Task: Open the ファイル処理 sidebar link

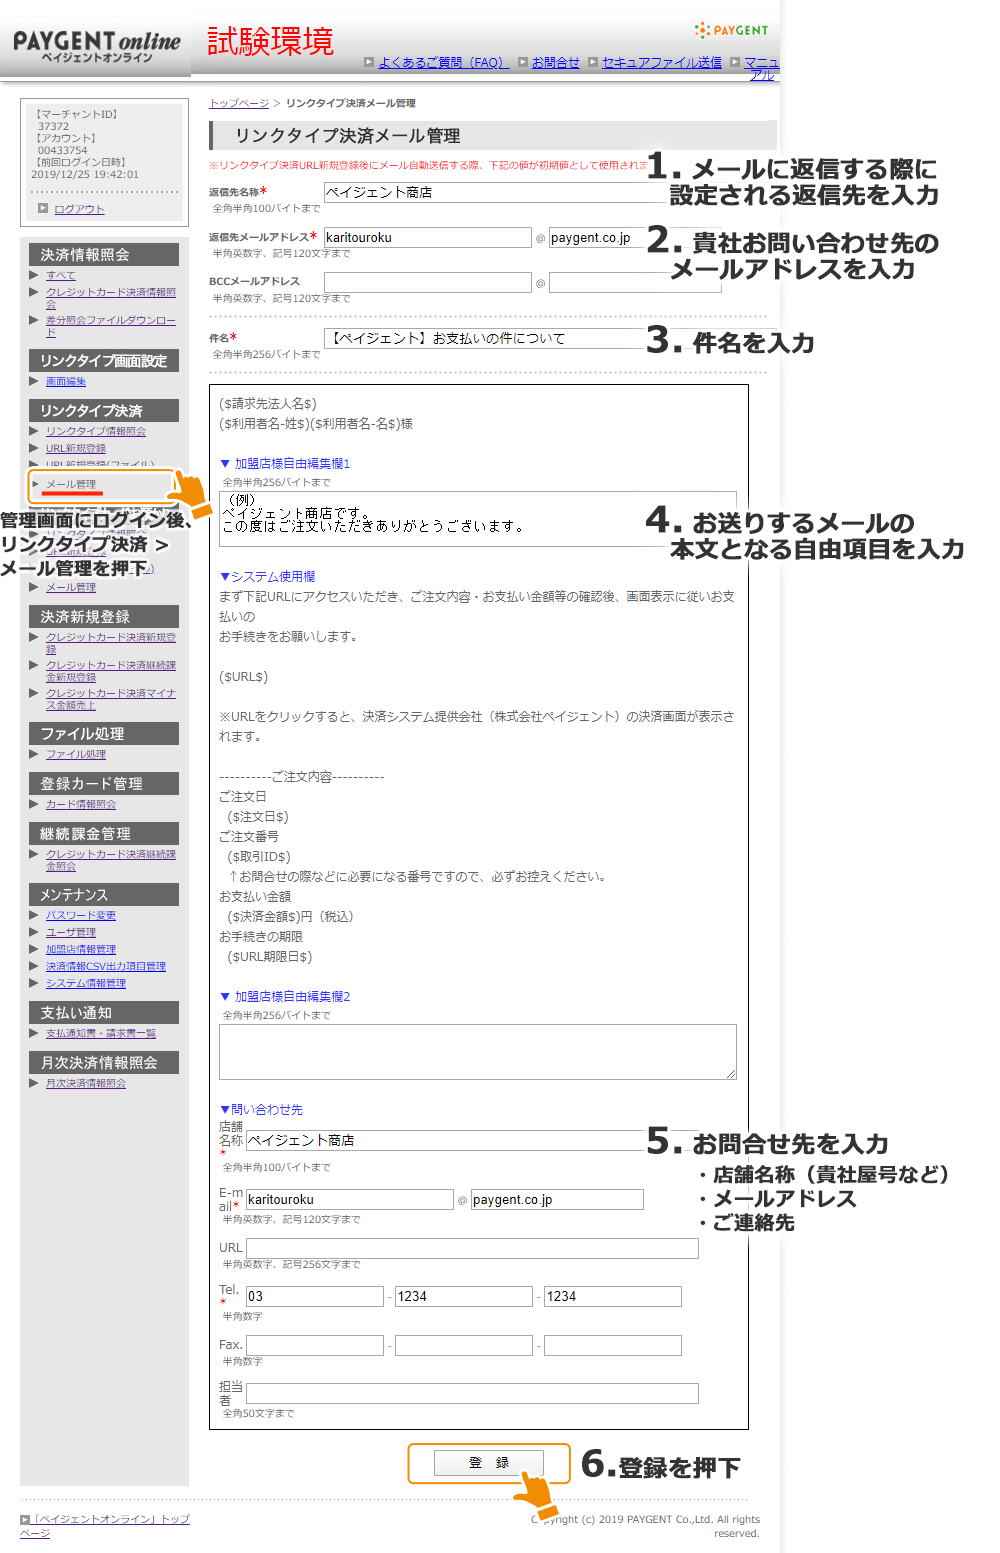Action: [x=76, y=754]
